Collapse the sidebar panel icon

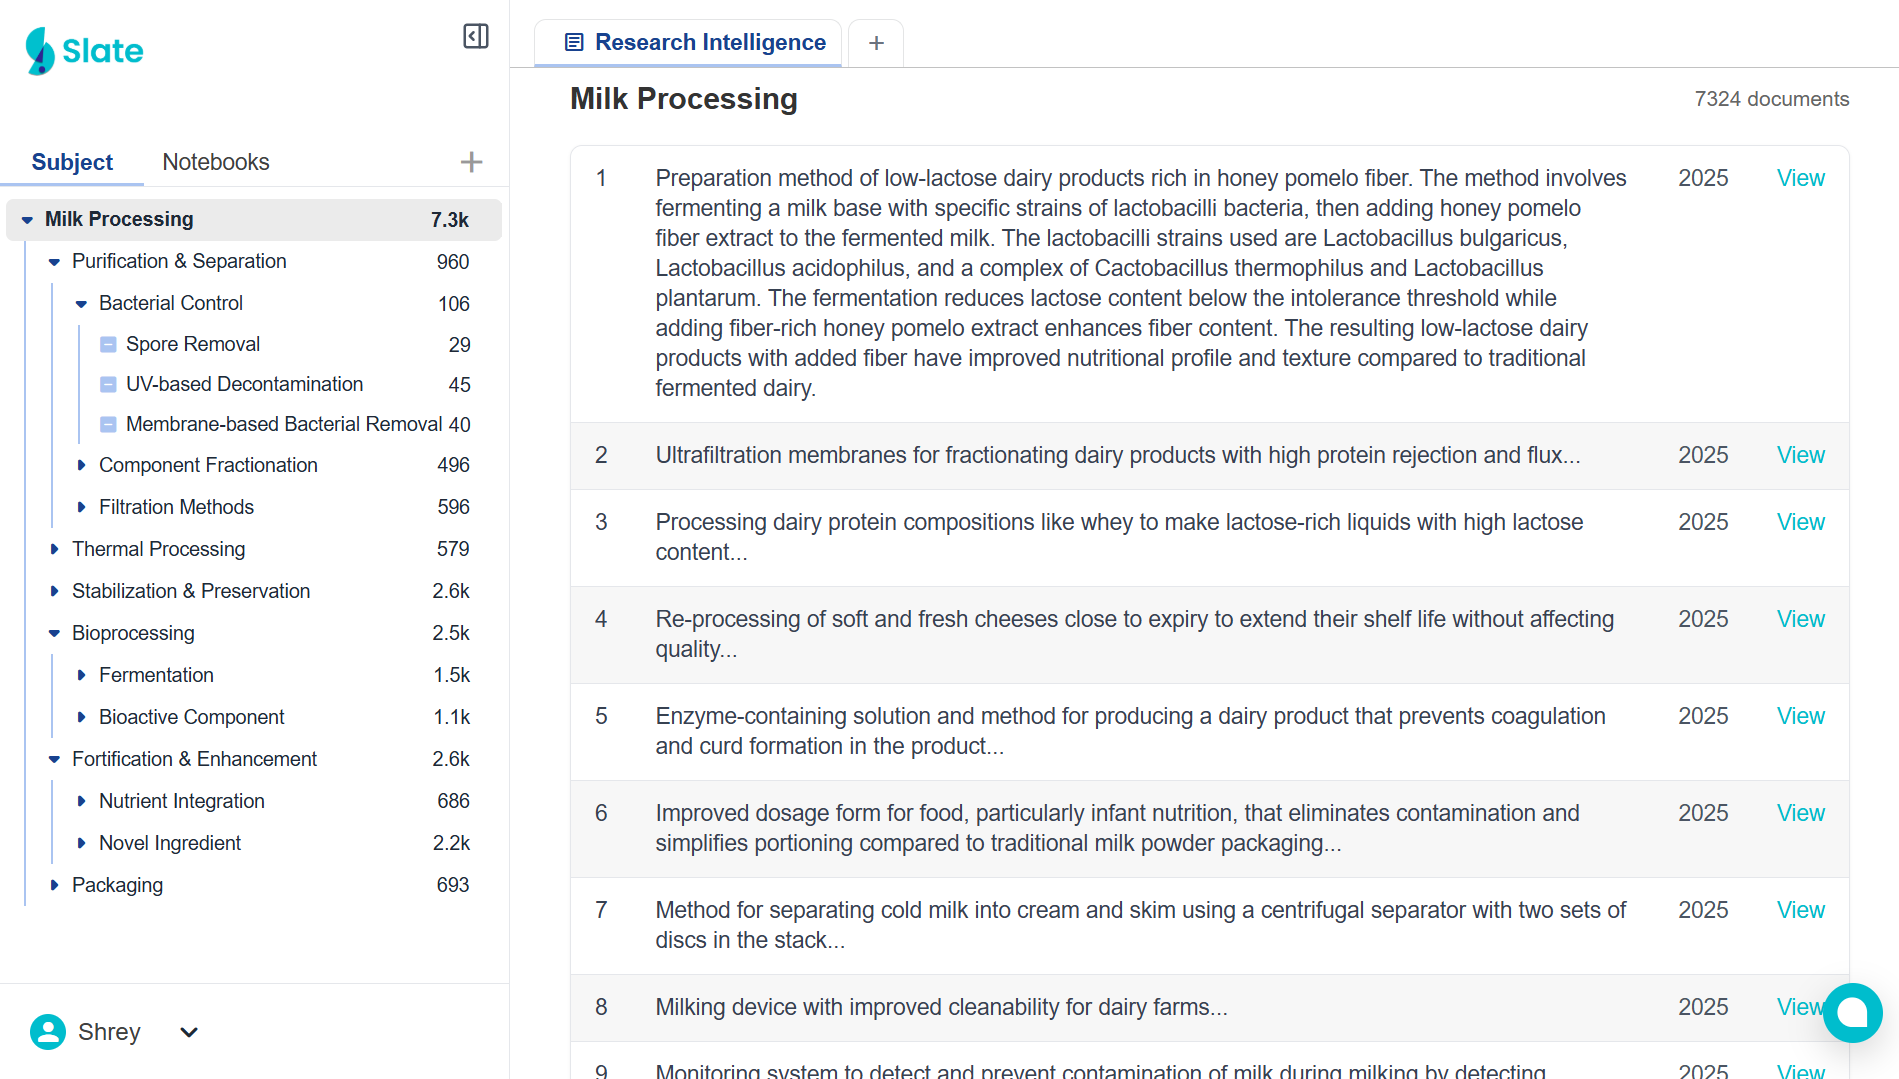[476, 37]
